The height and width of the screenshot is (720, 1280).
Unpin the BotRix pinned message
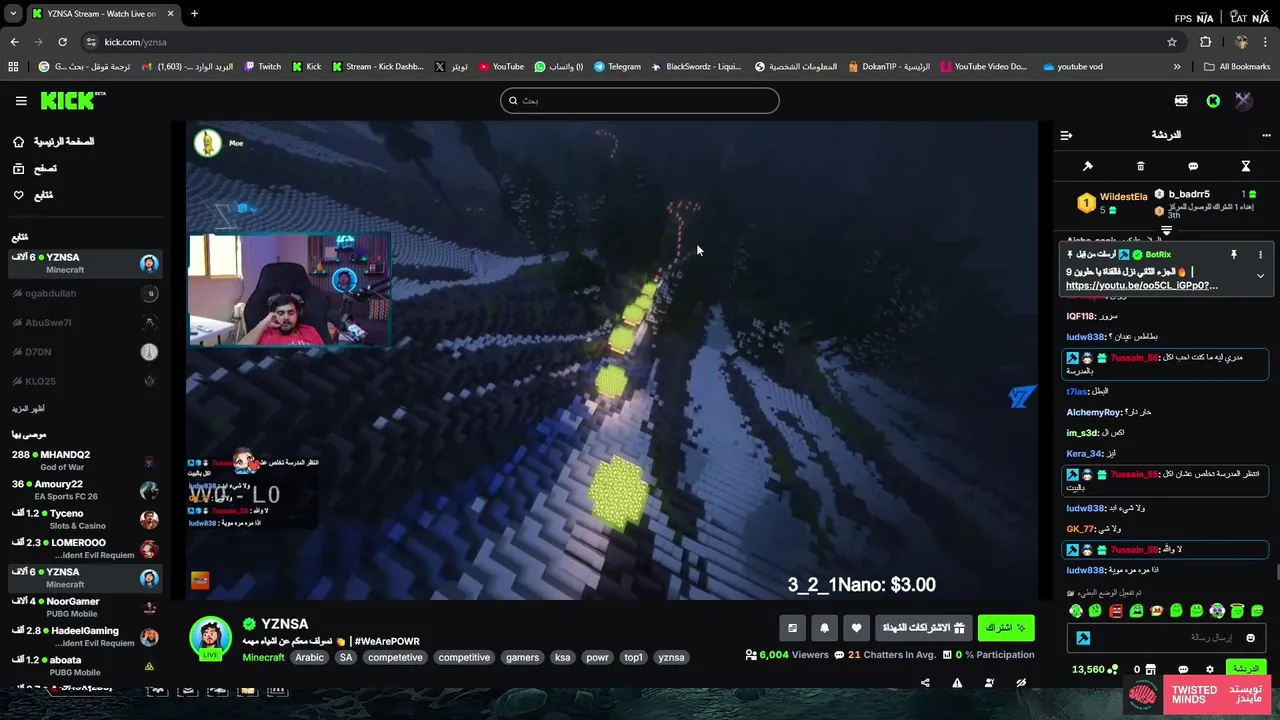tap(1233, 255)
